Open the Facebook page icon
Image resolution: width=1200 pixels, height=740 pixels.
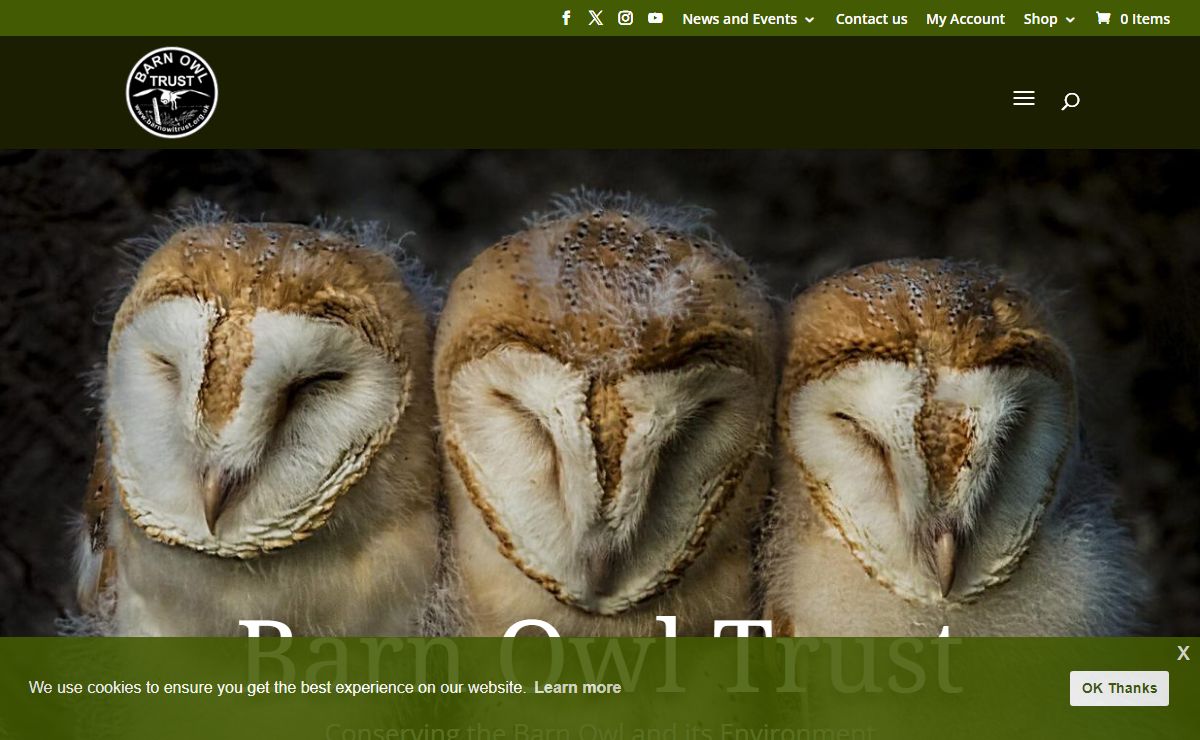pyautogui.click(x=566, y=18)
